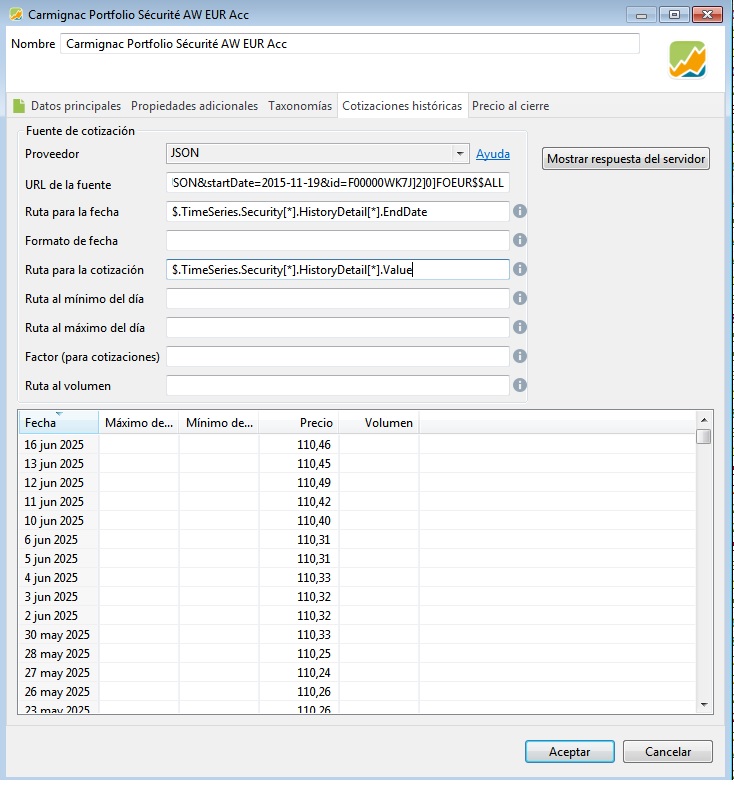Click the table scrollbar down arrow
734x804 pixels.
[x=704, y=705]
